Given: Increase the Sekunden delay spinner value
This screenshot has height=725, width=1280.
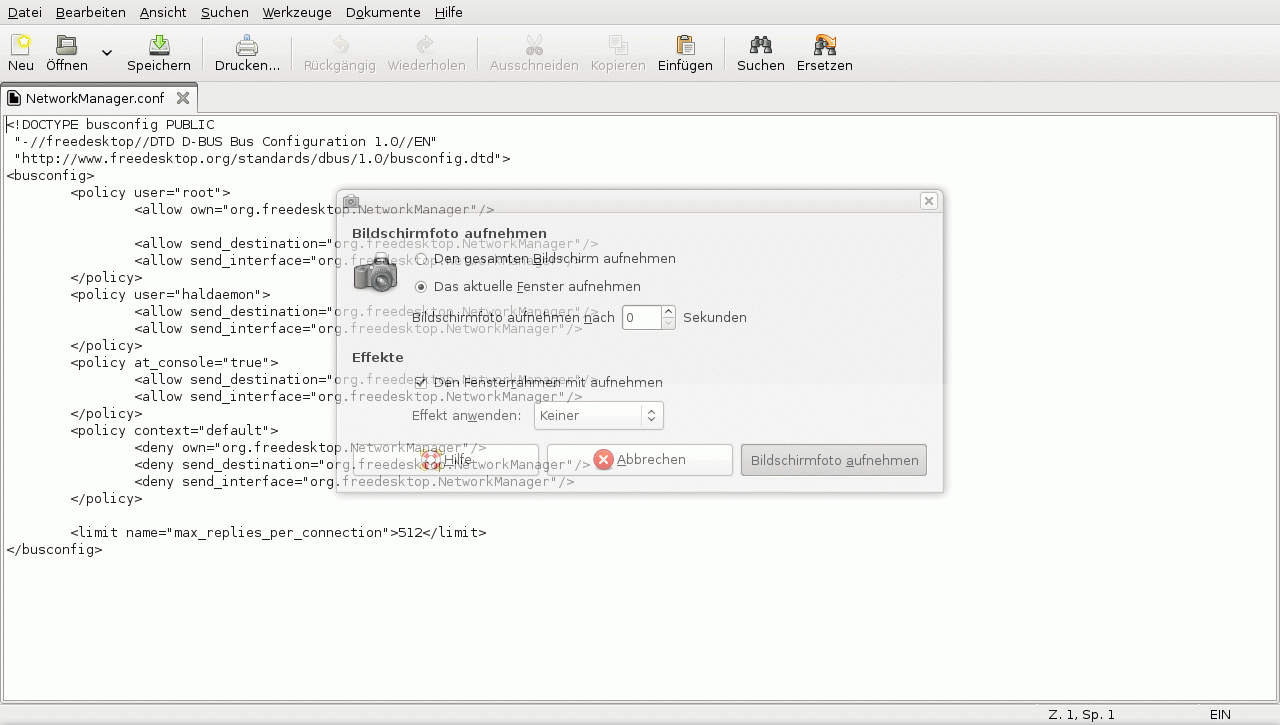Looking at the screenshot, I should point(668,312).
